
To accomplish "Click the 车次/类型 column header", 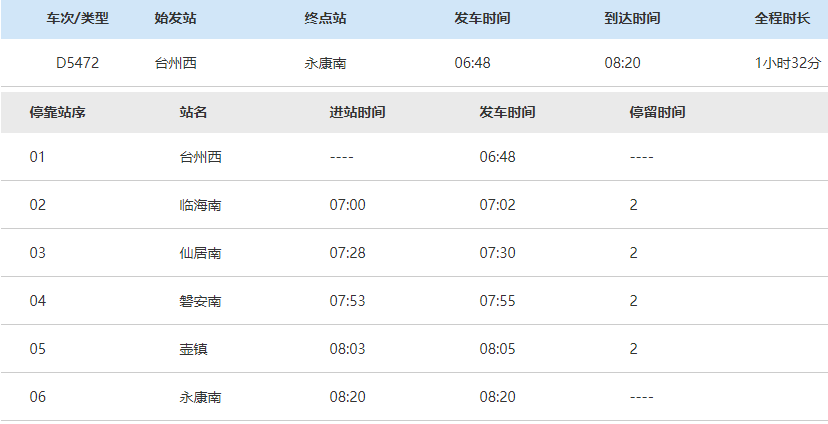I will 78,19.
